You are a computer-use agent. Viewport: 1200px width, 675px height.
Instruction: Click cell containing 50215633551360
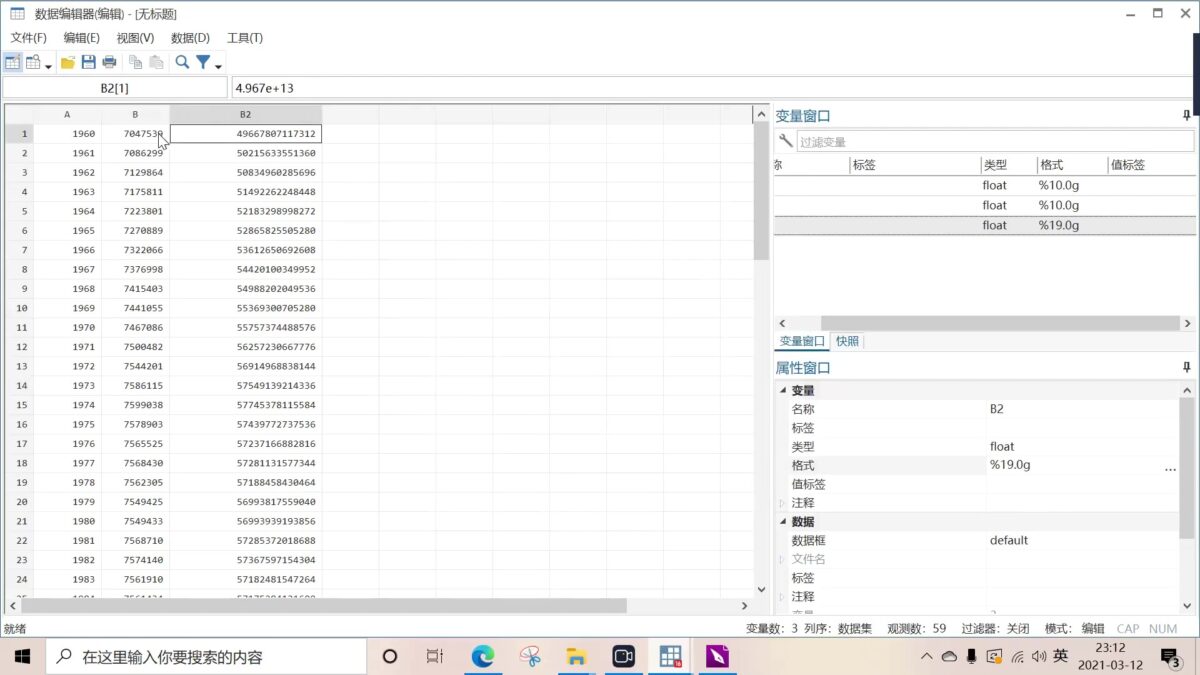(x=245, y=153)
